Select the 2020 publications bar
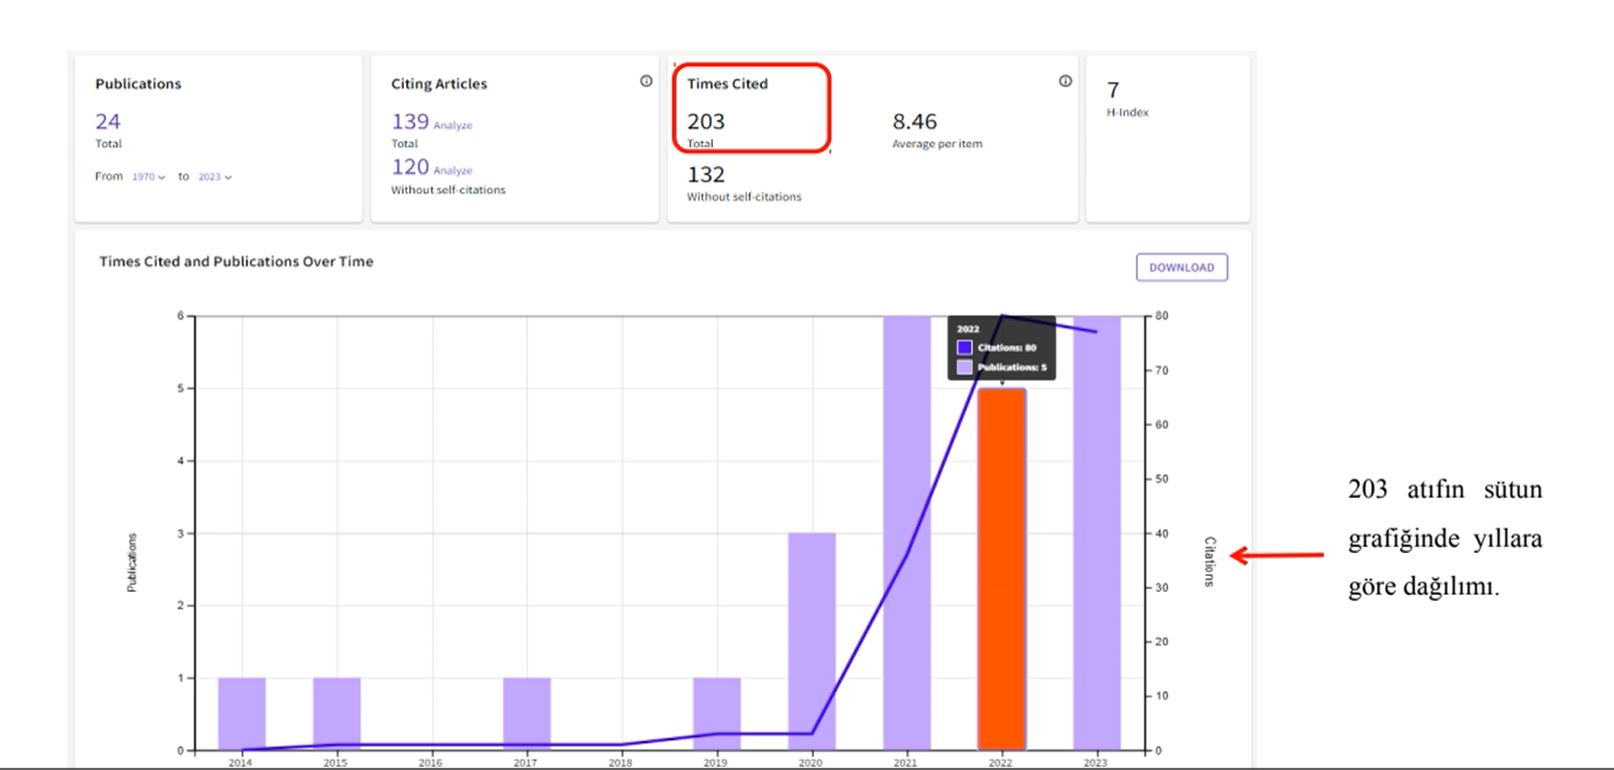Image resolution: width=1614 pixels, height=770 pixels. pos(811,640)
